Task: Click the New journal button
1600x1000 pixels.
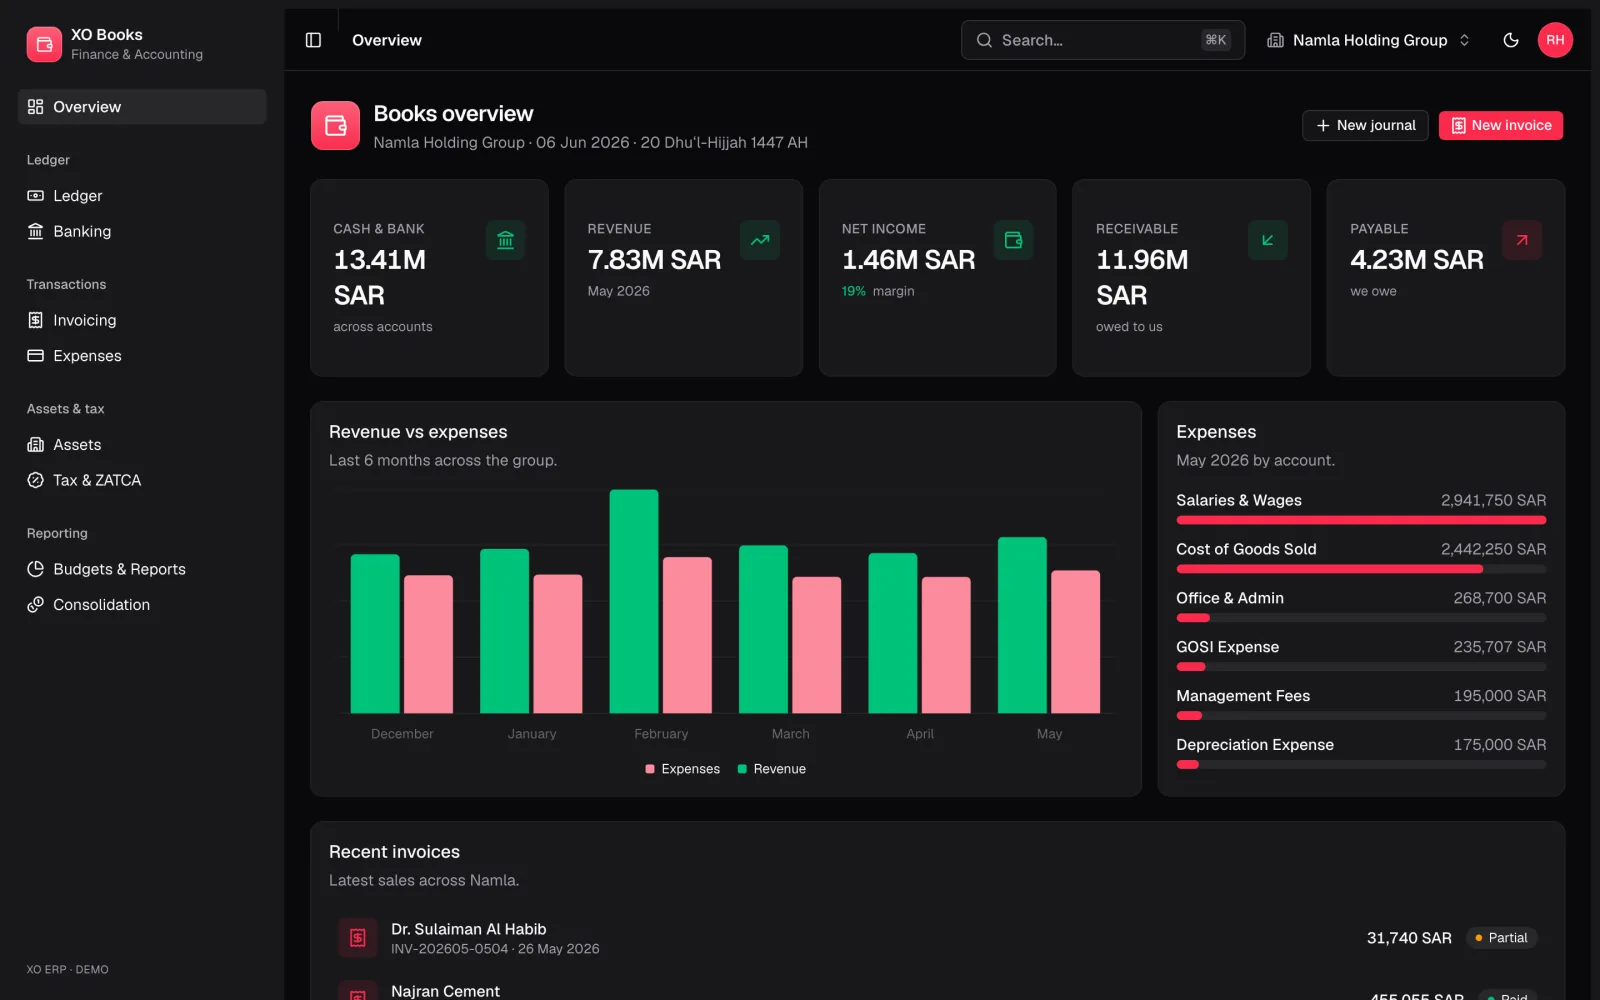Action: click(1365, 125)
